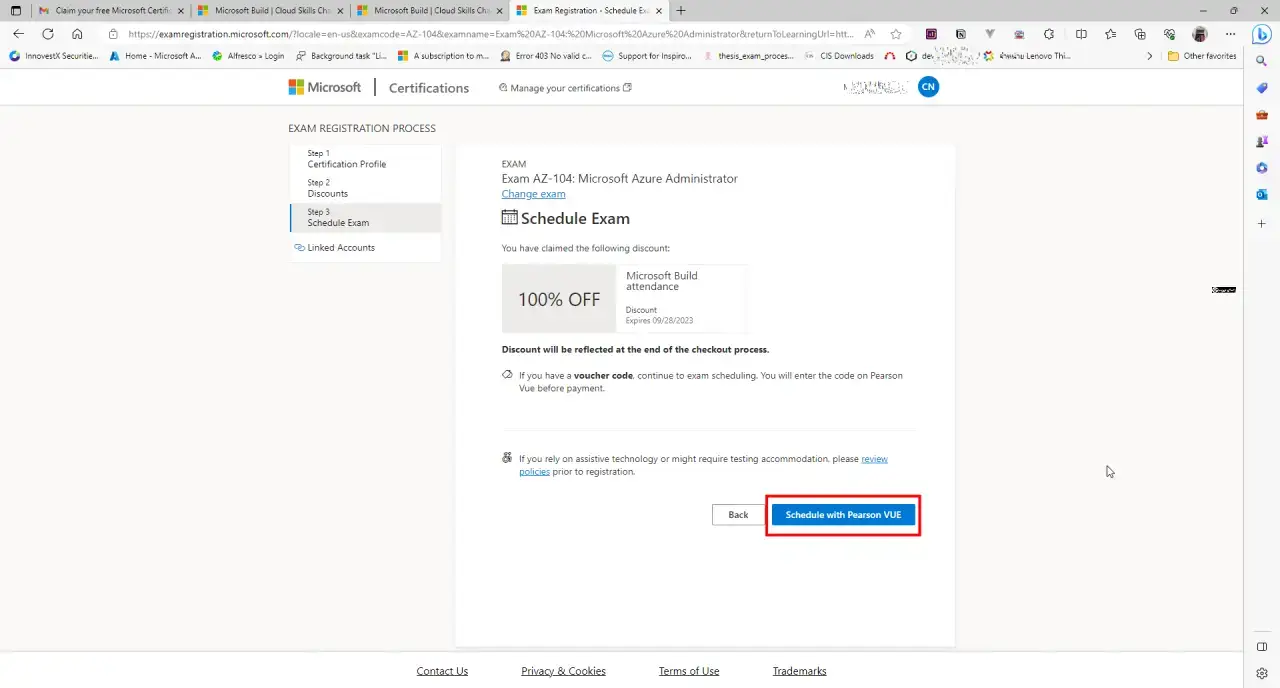The height and width of the screenshot is (688, 1280).
Task: Open the Outlook sidebar icon
Action: (x=1262, y=195)
